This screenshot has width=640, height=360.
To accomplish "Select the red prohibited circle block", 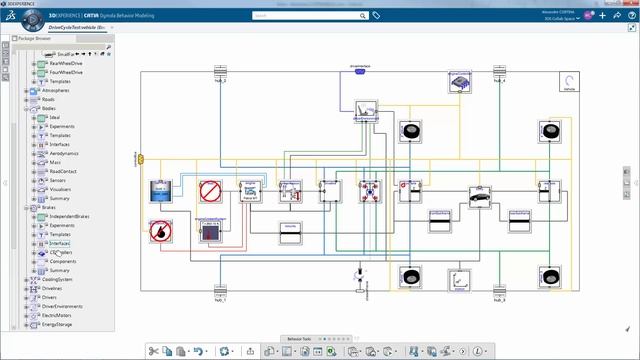I will point(211,191).
